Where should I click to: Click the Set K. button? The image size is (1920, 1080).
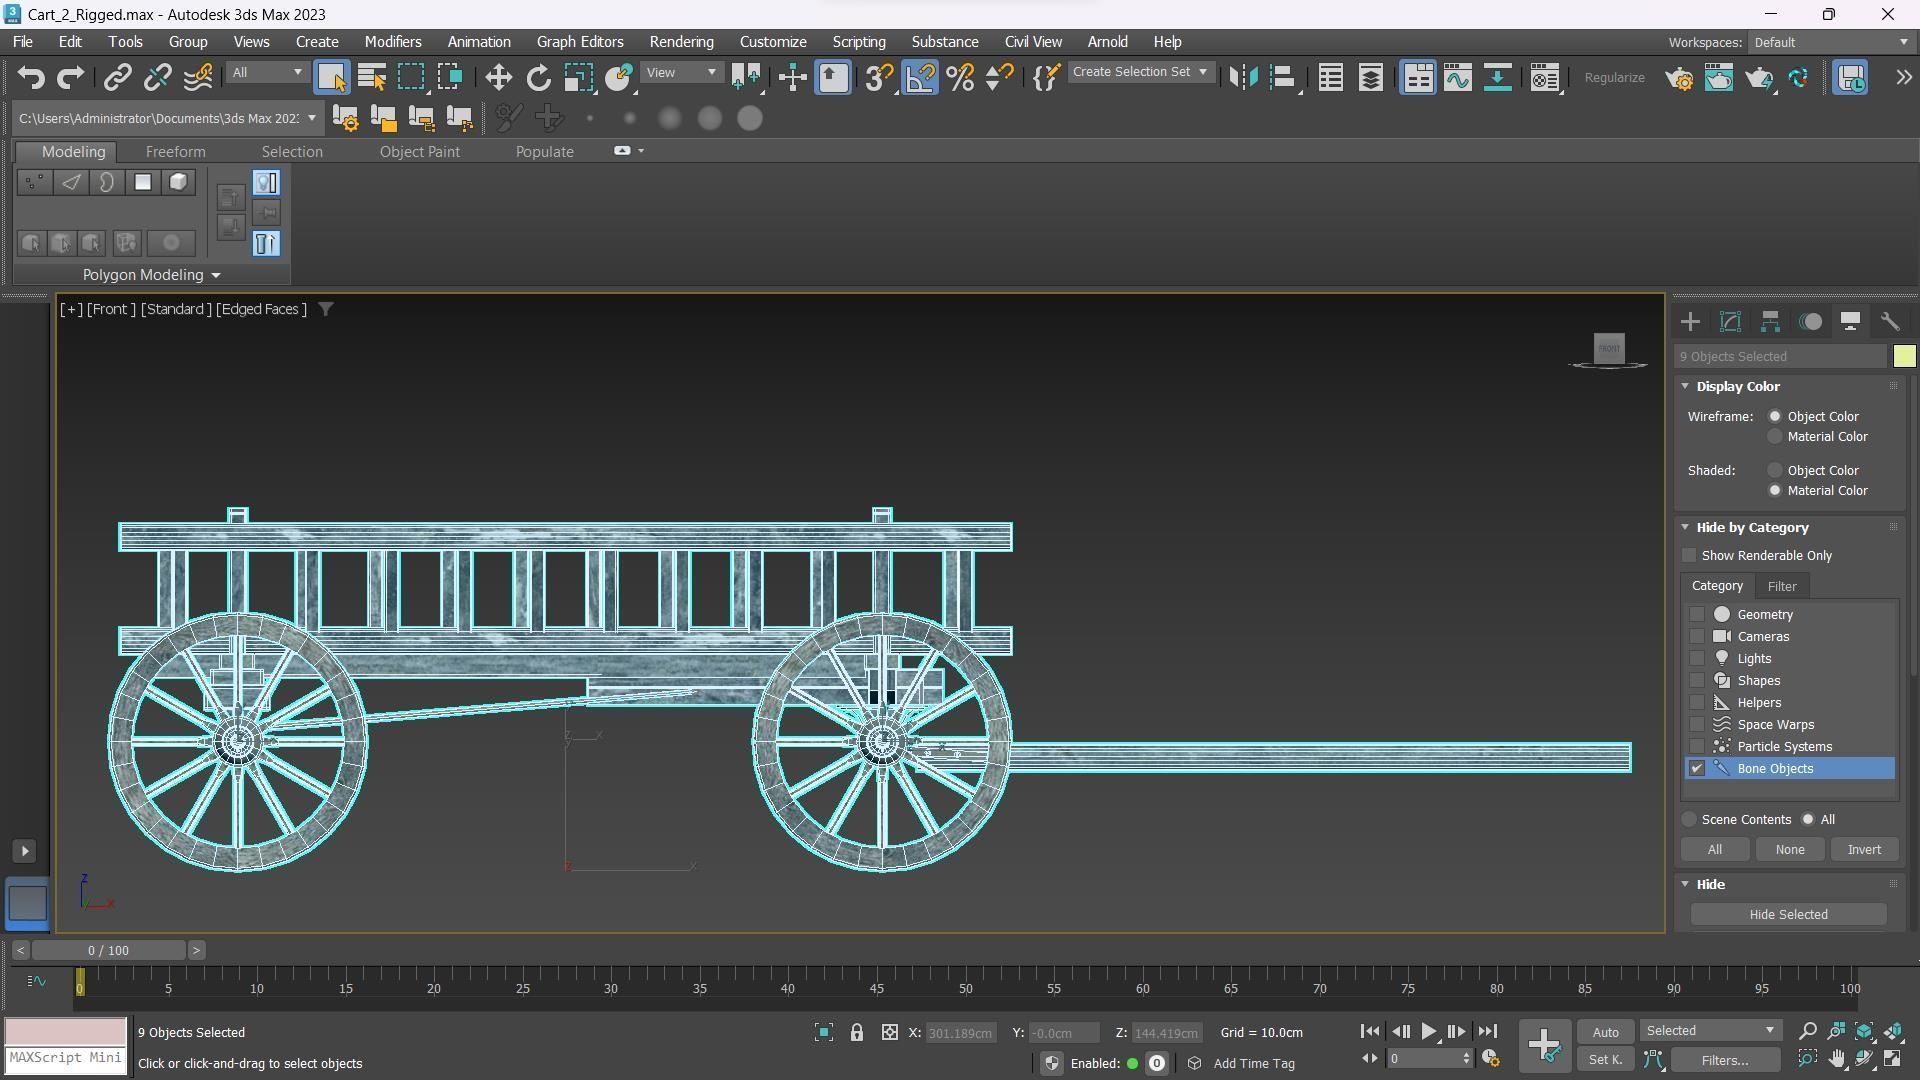[1605, 1060]
